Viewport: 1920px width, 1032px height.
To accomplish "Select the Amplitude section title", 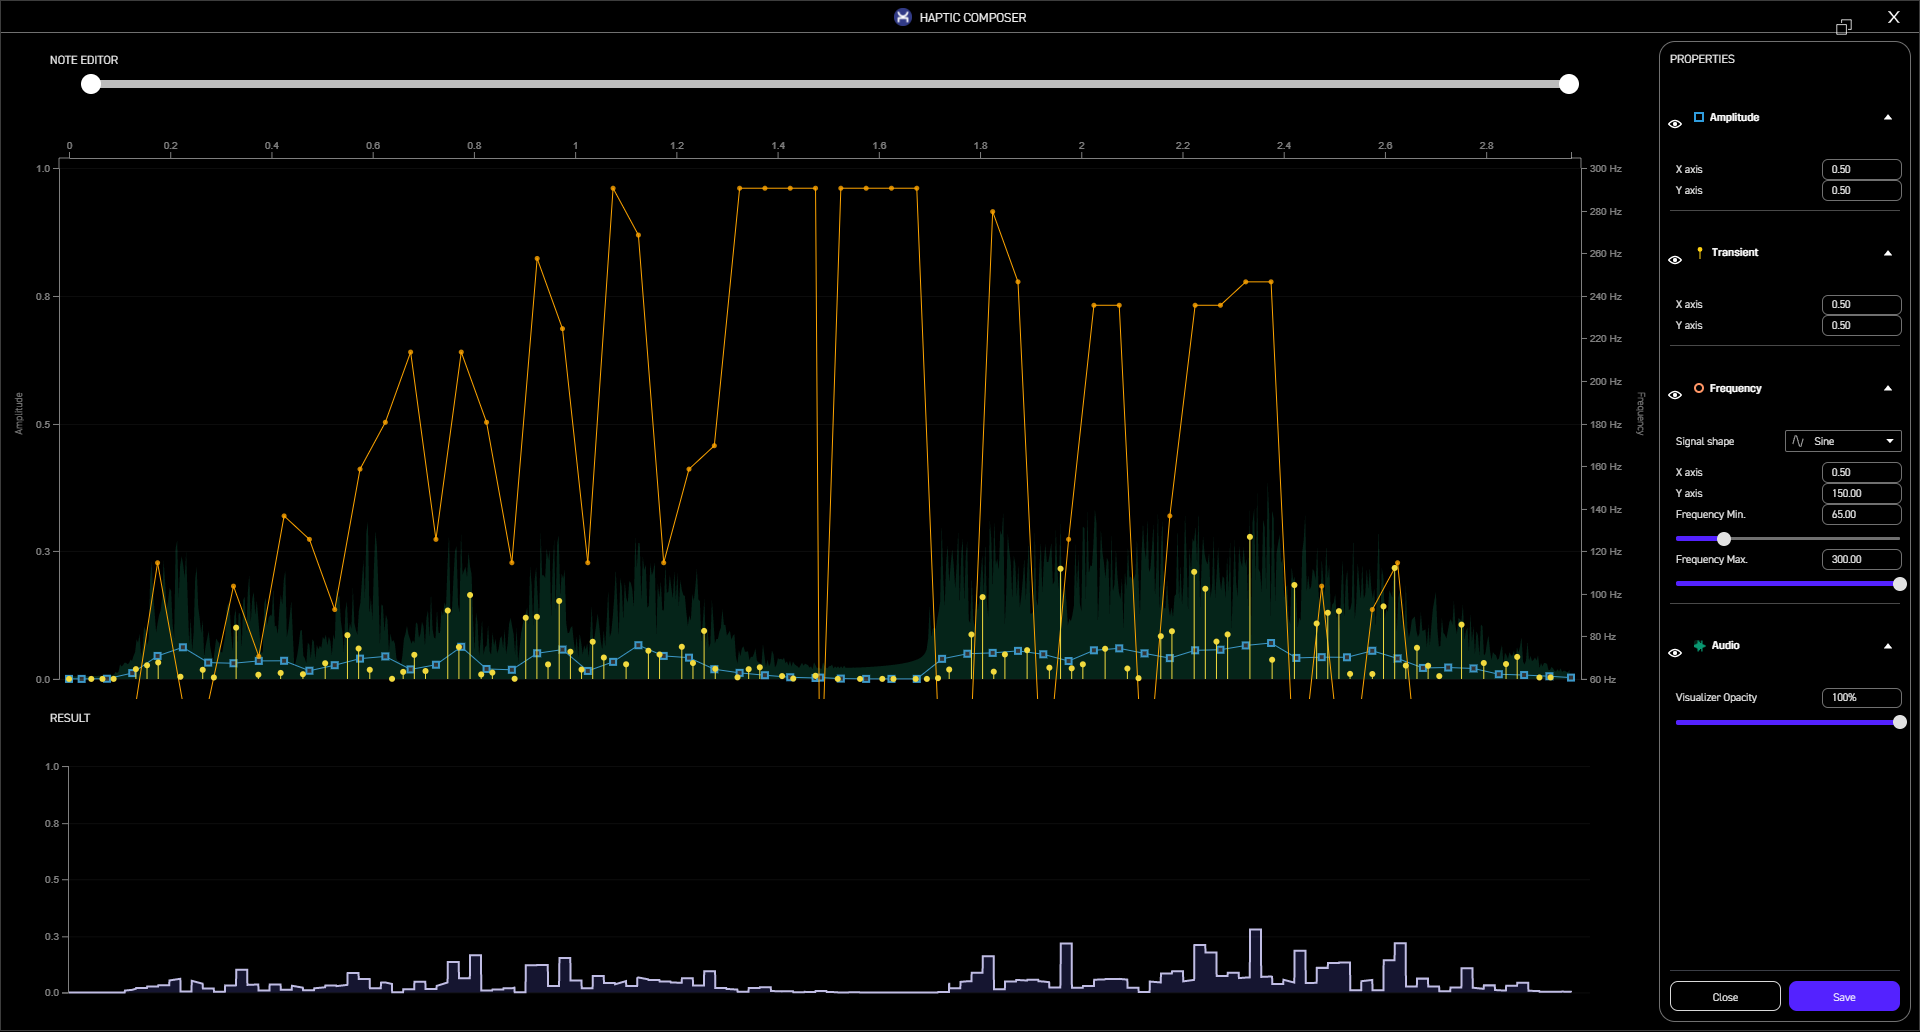I will (1734, 117).
